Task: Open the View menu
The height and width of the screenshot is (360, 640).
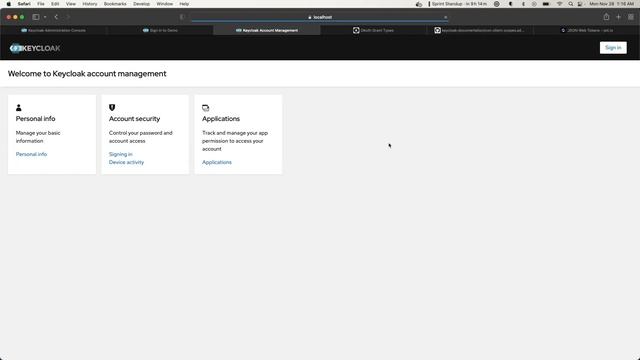Action: [x=71, y=4]
